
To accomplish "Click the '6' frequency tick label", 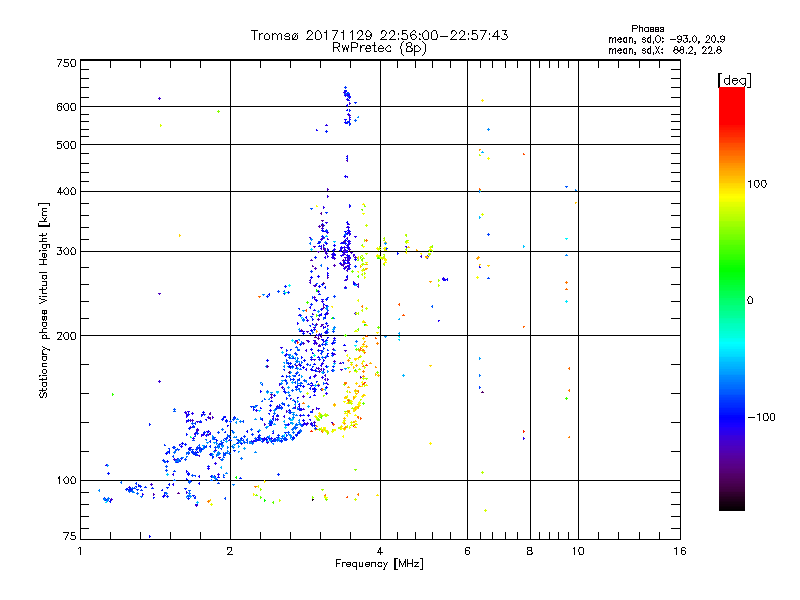I will coord(467,551).
